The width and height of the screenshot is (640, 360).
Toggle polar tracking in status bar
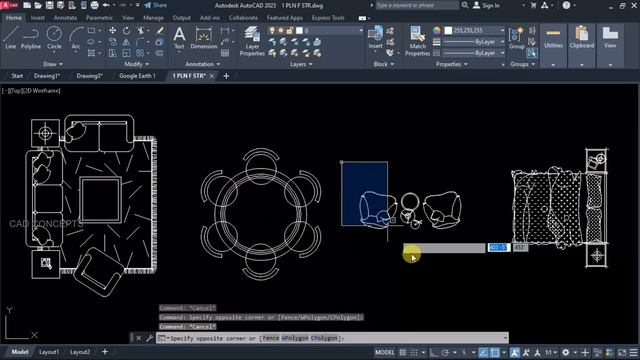445,352
